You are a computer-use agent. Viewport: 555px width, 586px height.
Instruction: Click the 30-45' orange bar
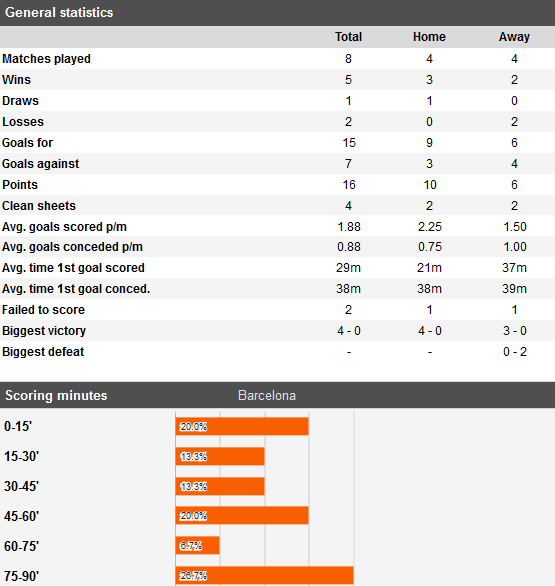(220, 486)
